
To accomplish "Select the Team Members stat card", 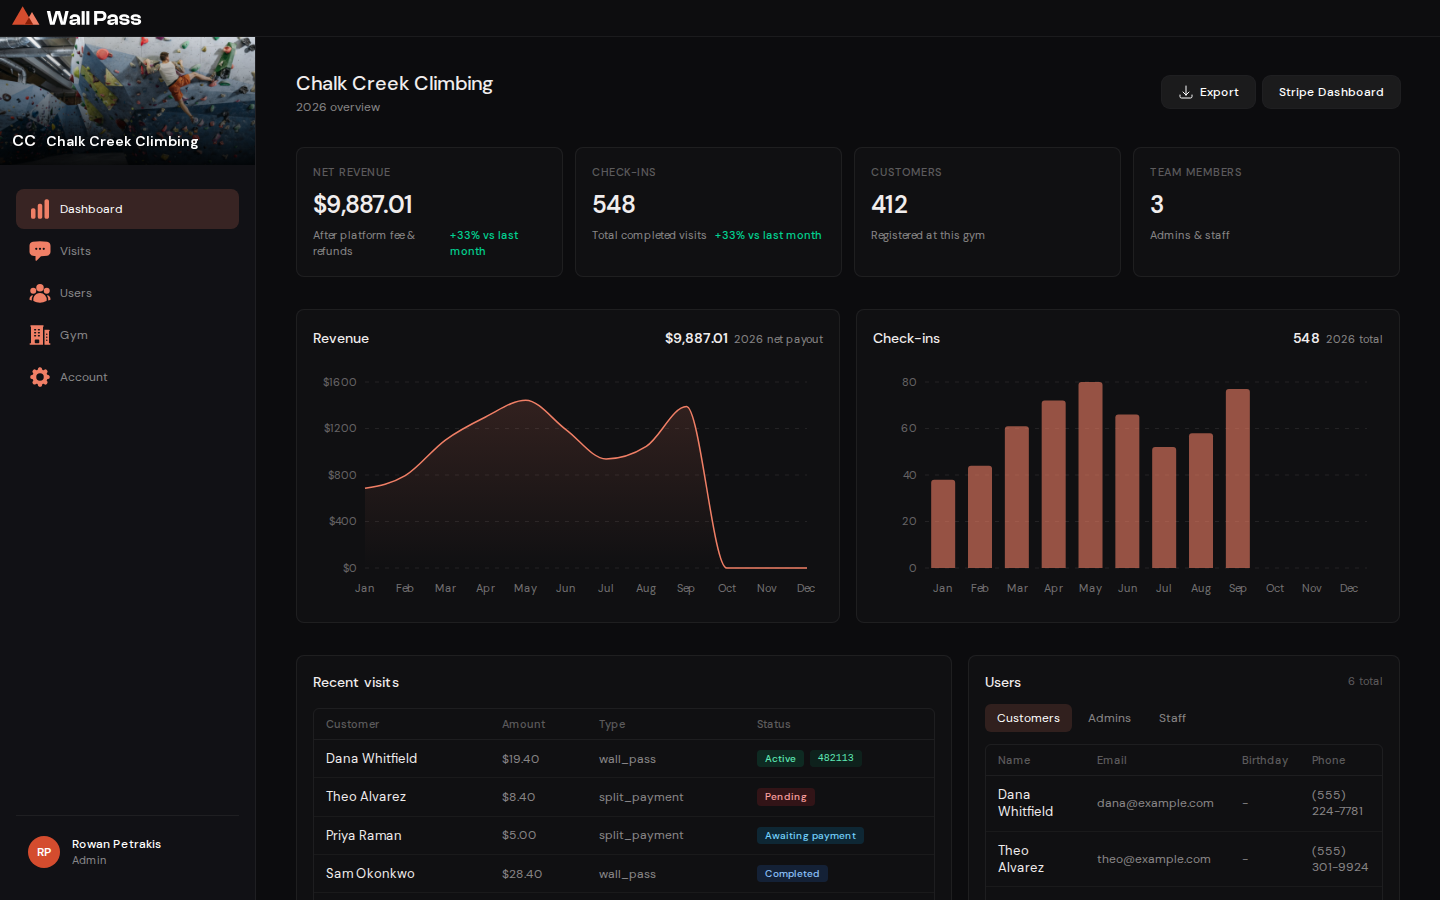I will point(1266,212).
